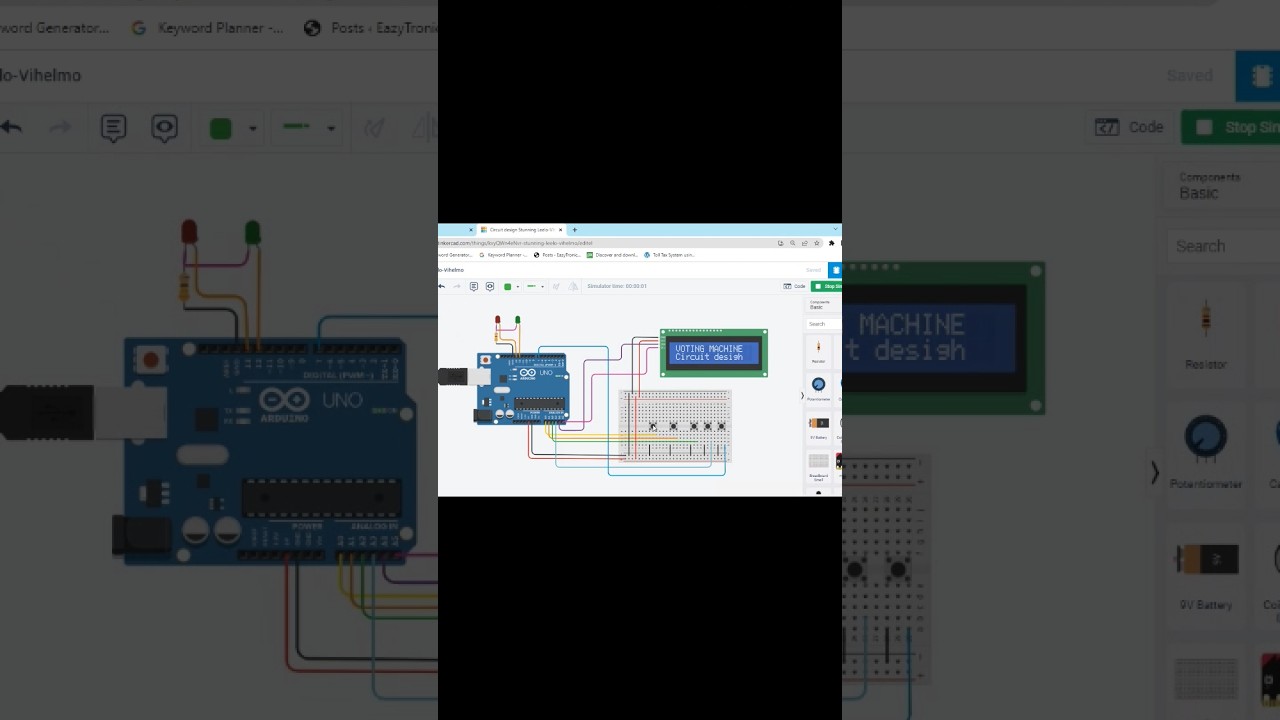Open wire color dropdown arrow in center frame
Image resolution: width=1280 pixels, height=720 pixels.
518,287
